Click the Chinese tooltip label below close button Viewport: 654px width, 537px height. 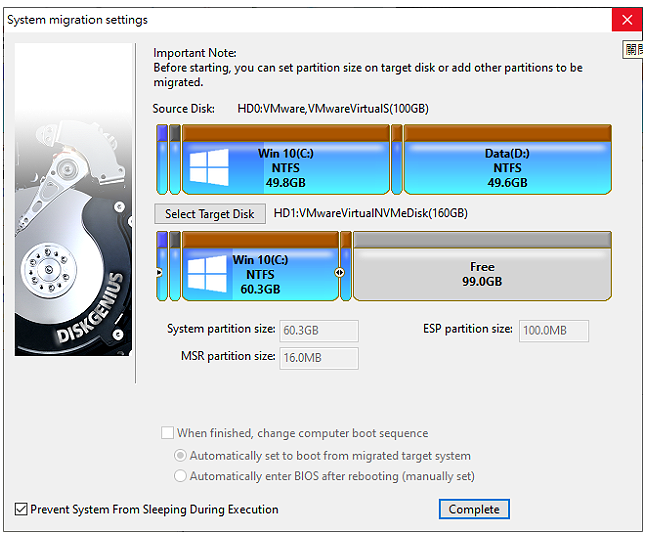pyautogui.click(x=633, y=50)
